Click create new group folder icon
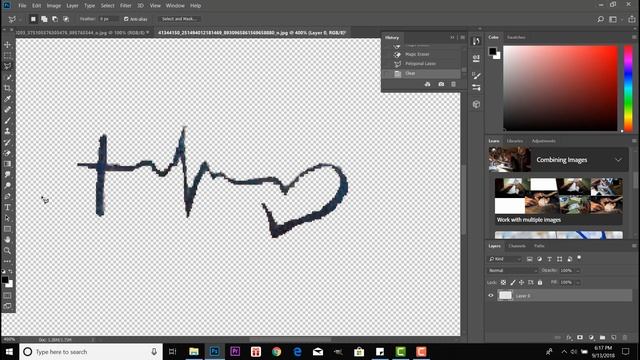The width and height of the screenshot is (640, 360). click(x=602, y=338)
